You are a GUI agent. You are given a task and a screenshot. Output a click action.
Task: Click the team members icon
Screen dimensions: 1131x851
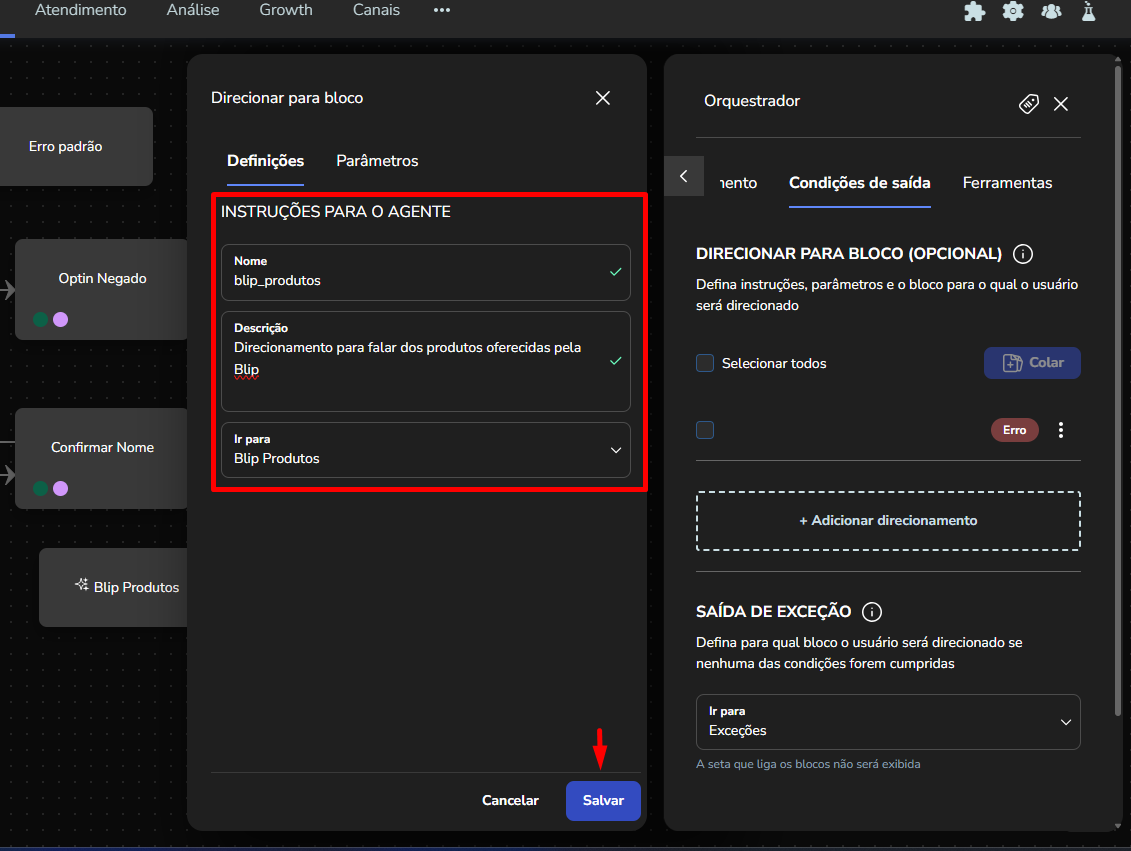(x=1051, y=11)
